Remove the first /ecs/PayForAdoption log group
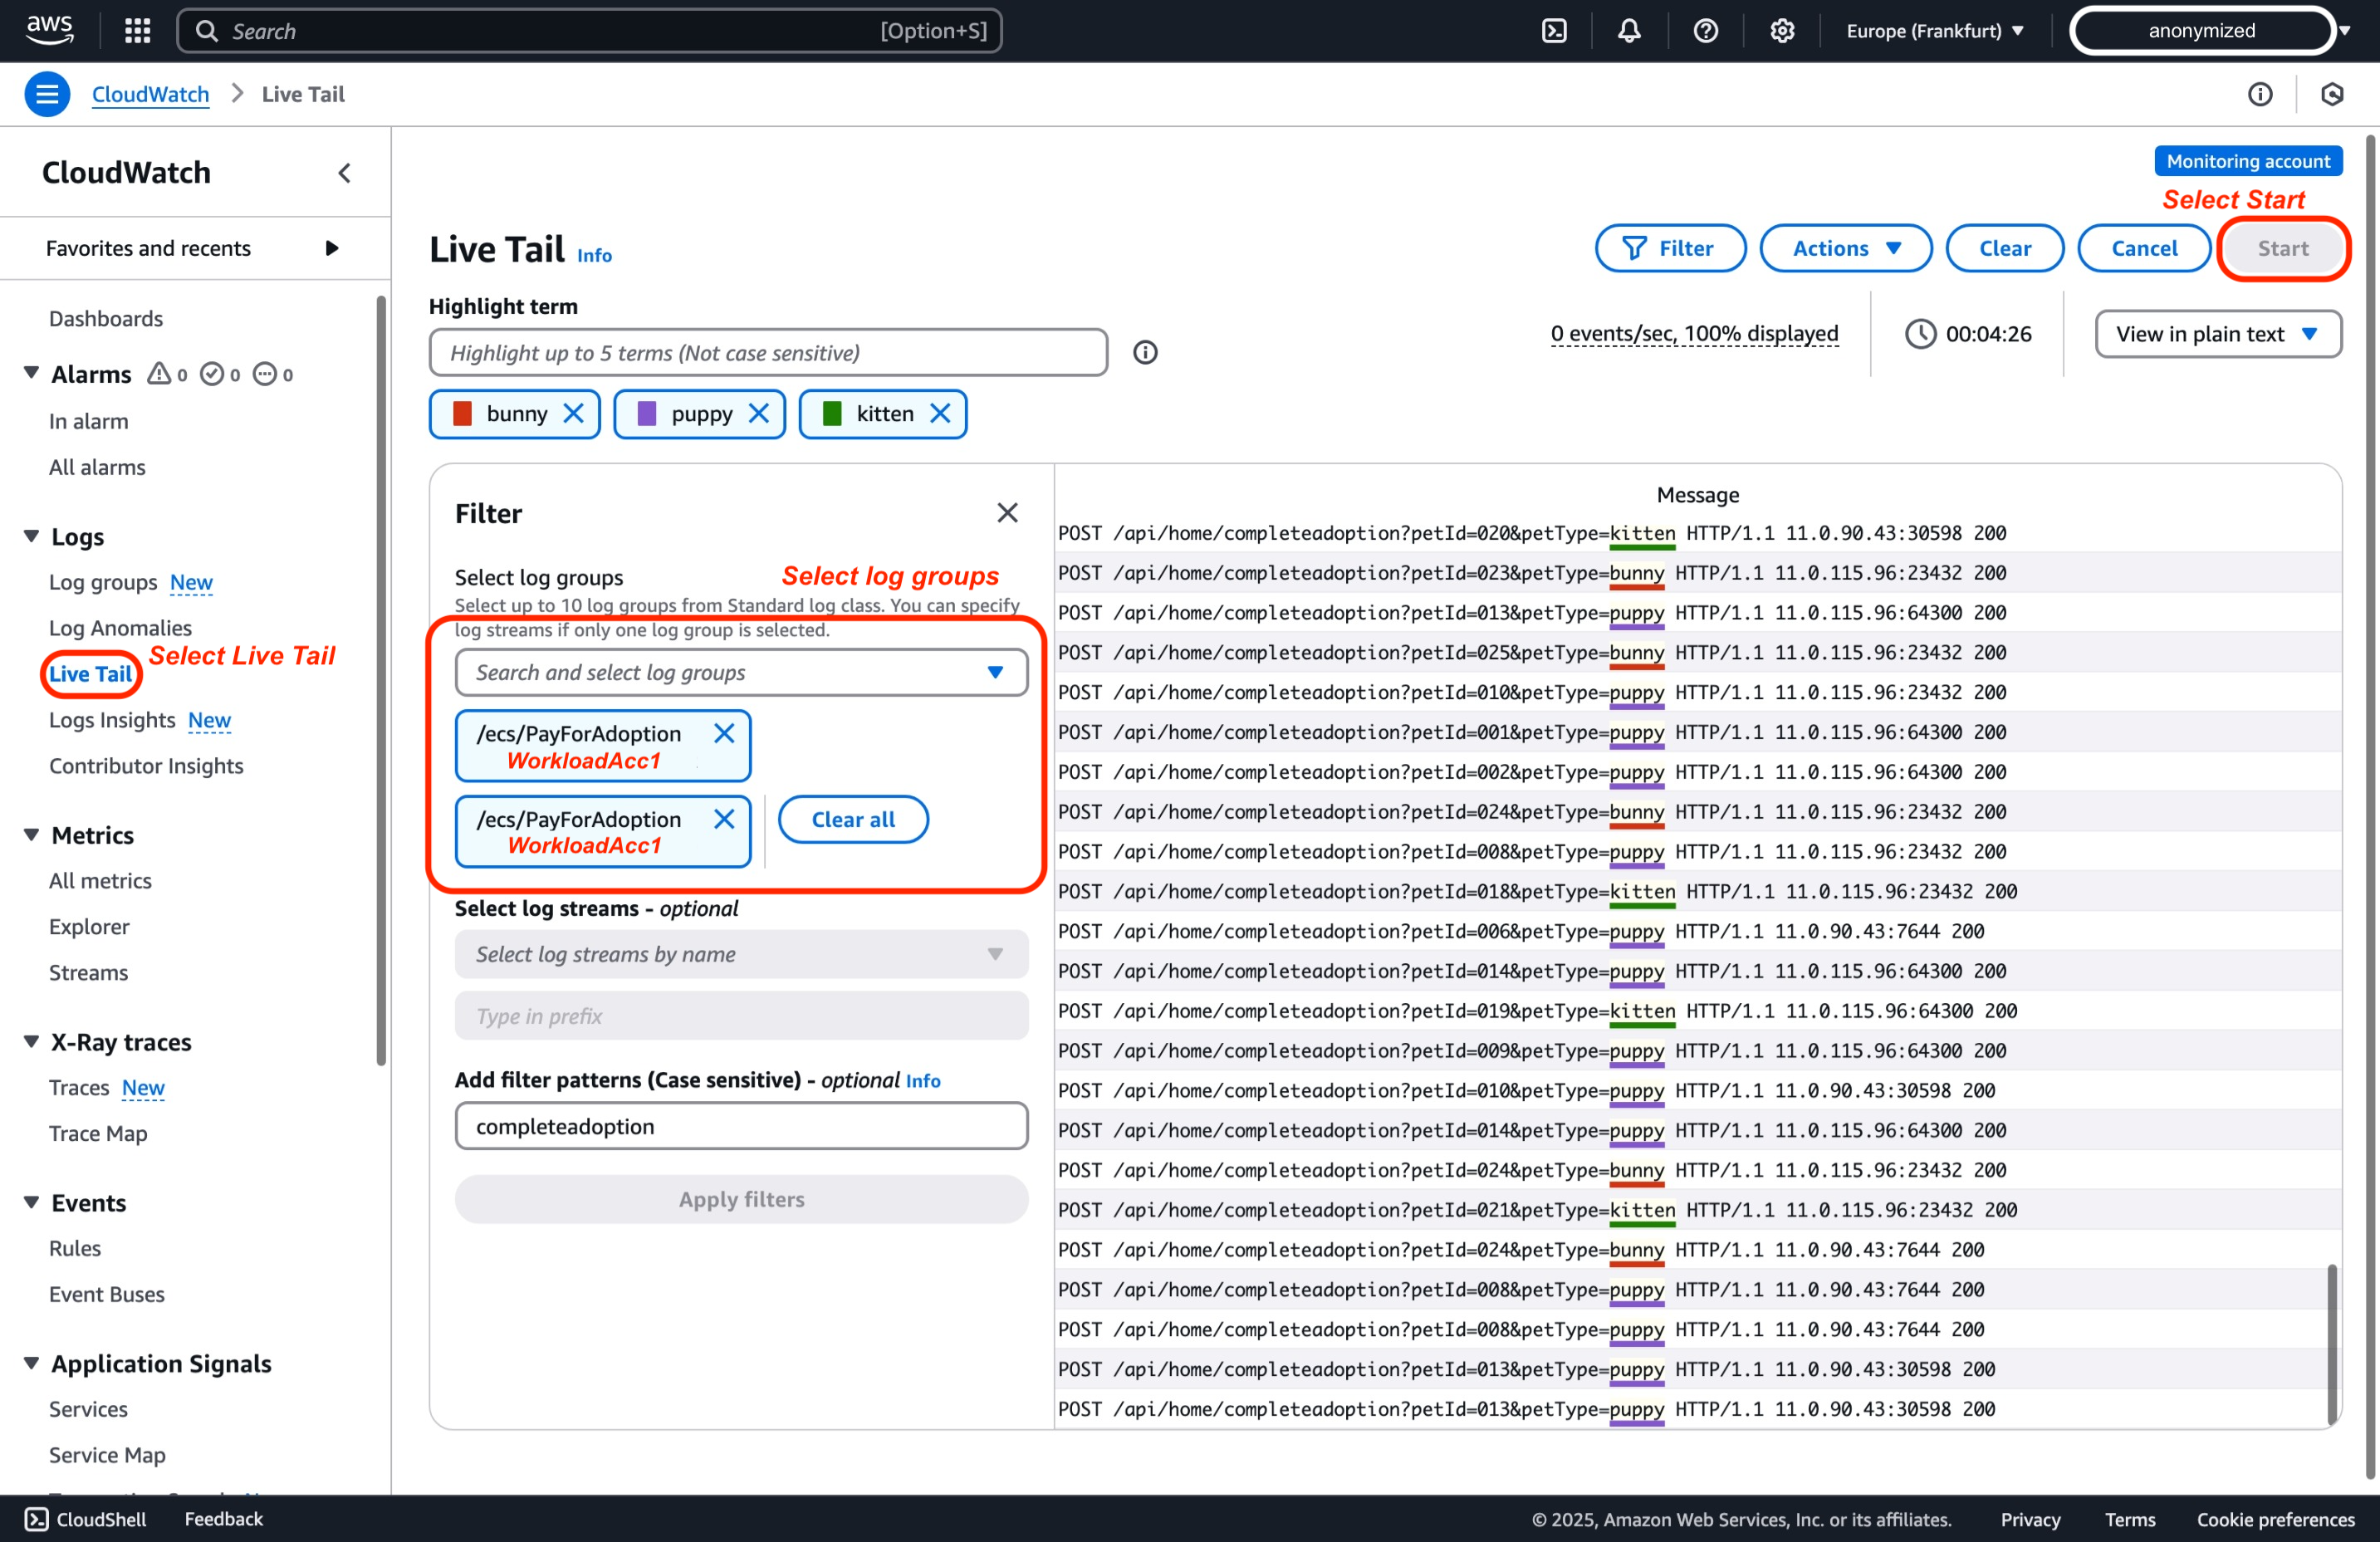2380x1542 pixels. point(724,734)
